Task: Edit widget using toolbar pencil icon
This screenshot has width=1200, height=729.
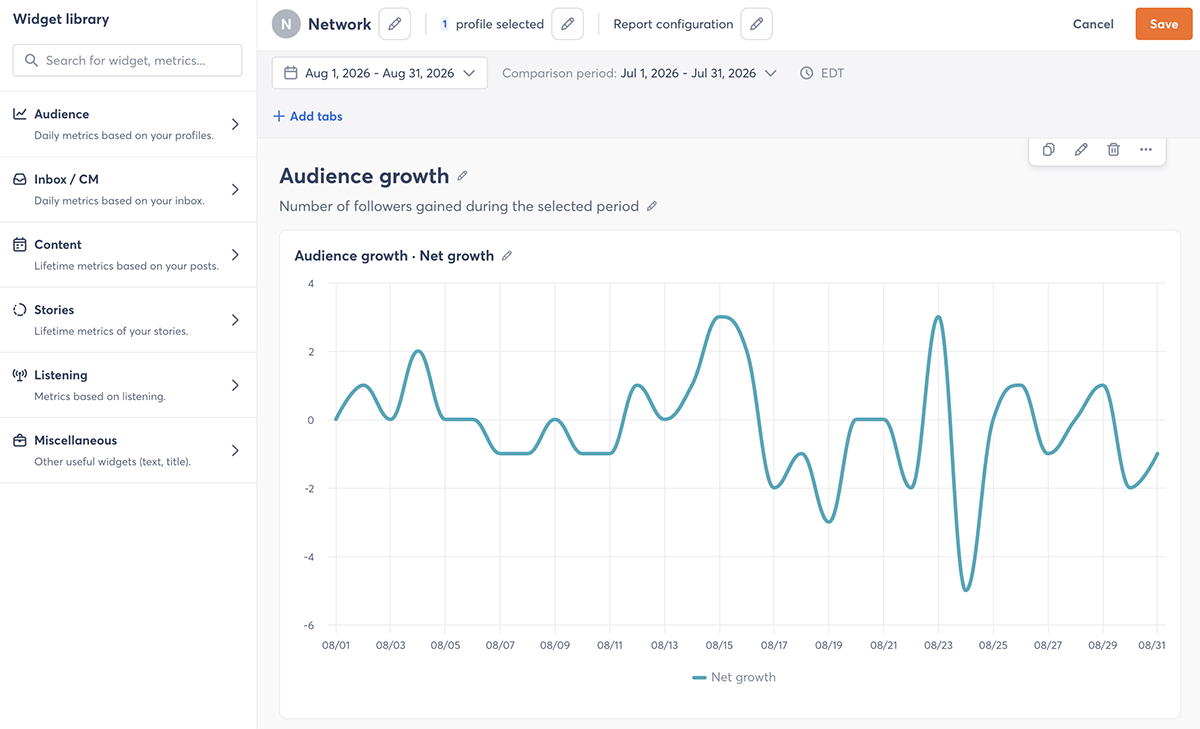Action: tap(1081, 150)
